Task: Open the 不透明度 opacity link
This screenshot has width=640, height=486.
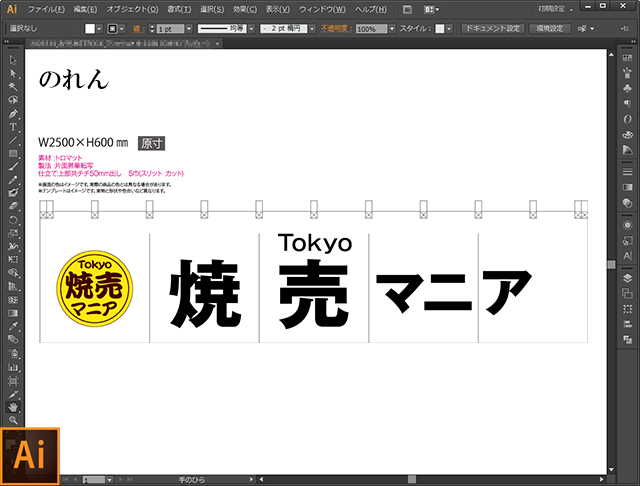Action: coord(336,29)
